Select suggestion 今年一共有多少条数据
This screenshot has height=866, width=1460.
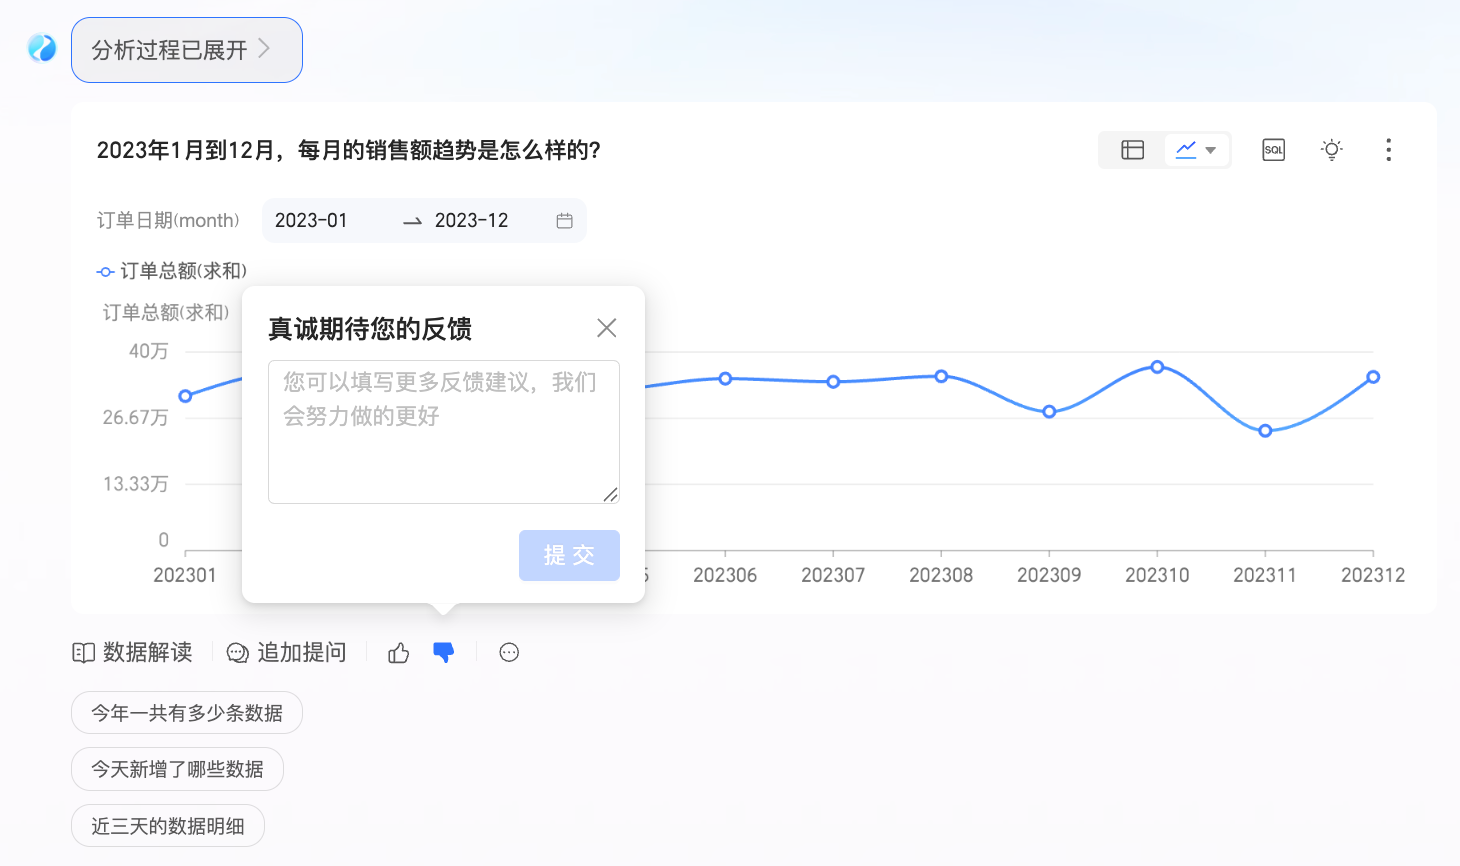pos(187,713)
